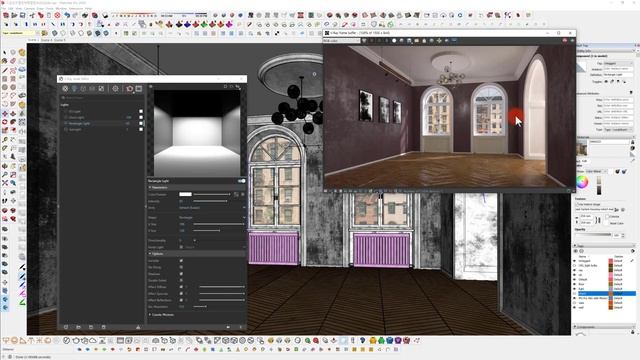This screenshot has width=640, height=360.
Task: Open the Extensions menu
Action: point(76,8)
